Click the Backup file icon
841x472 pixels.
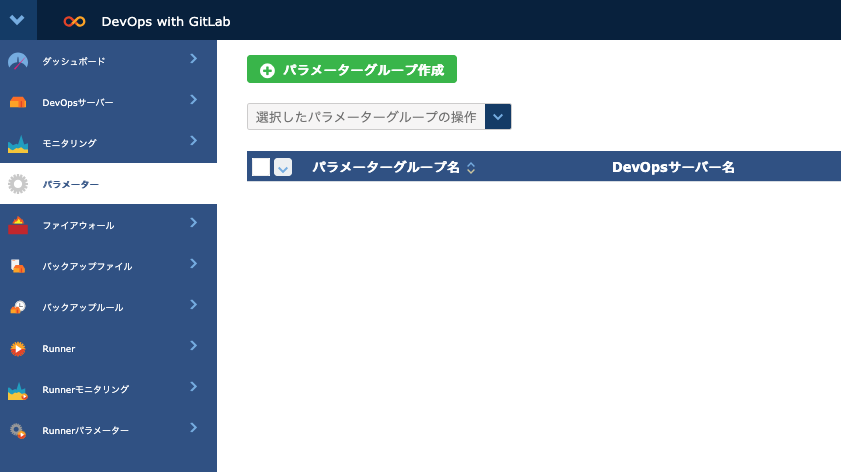click(18, 266)
